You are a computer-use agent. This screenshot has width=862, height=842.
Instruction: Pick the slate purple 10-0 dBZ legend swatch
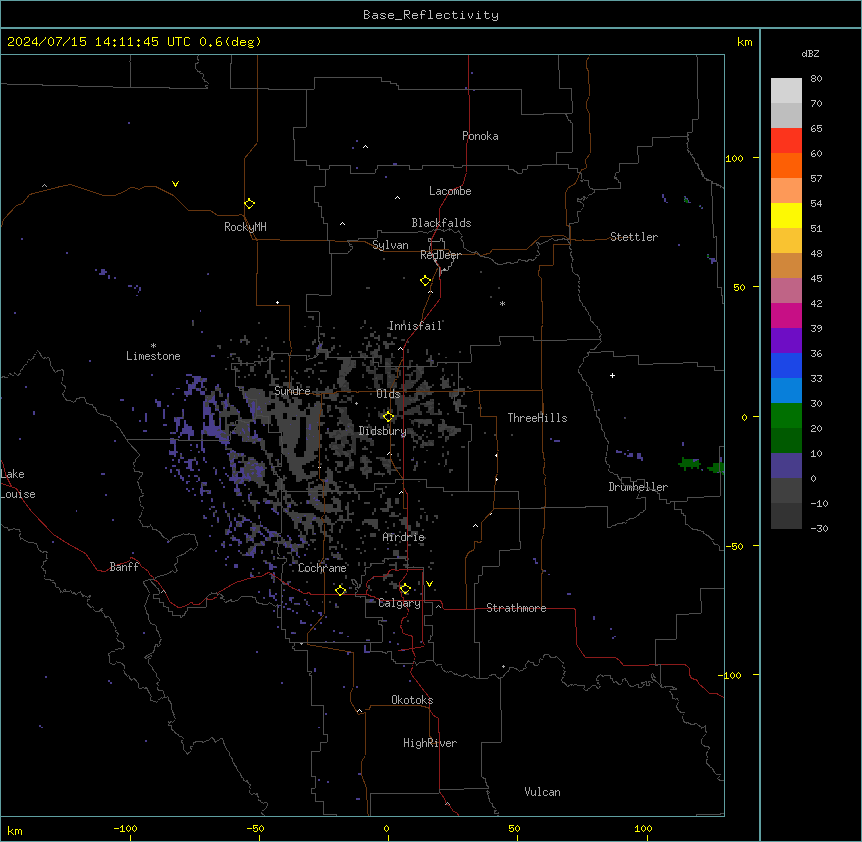(x=786, y=466)
